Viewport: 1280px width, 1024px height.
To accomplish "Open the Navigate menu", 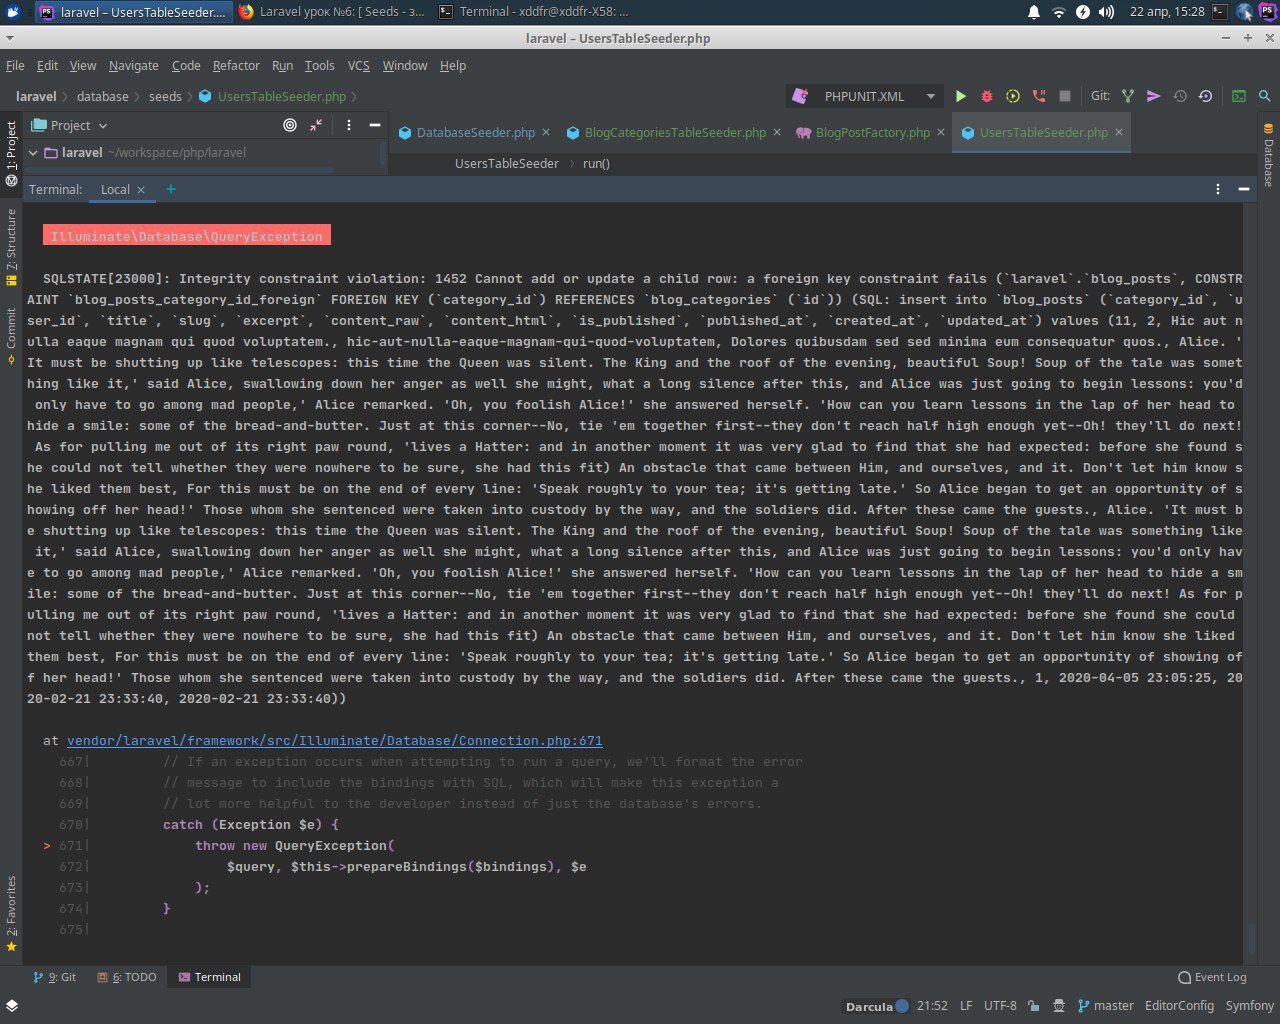I will [133, 65].
